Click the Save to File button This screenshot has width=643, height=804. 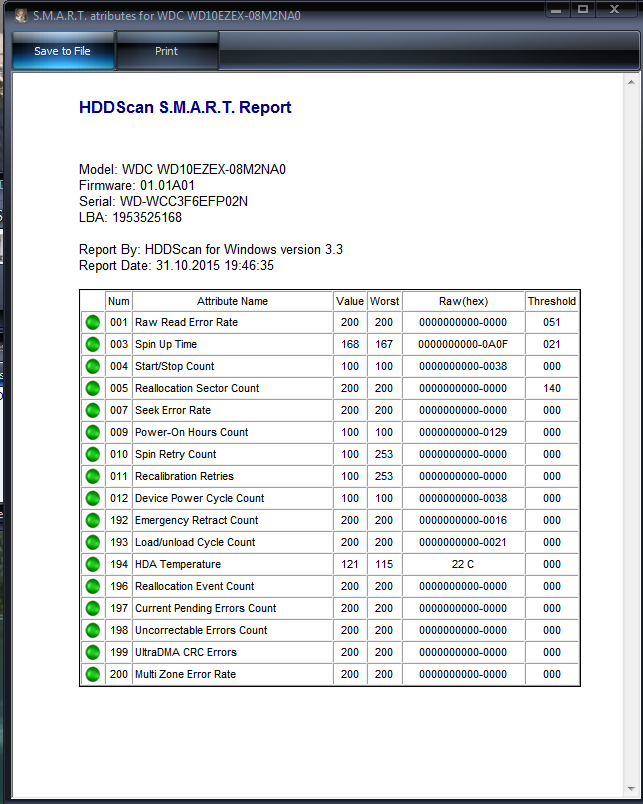pyautogui.click(x=63, y=51)
